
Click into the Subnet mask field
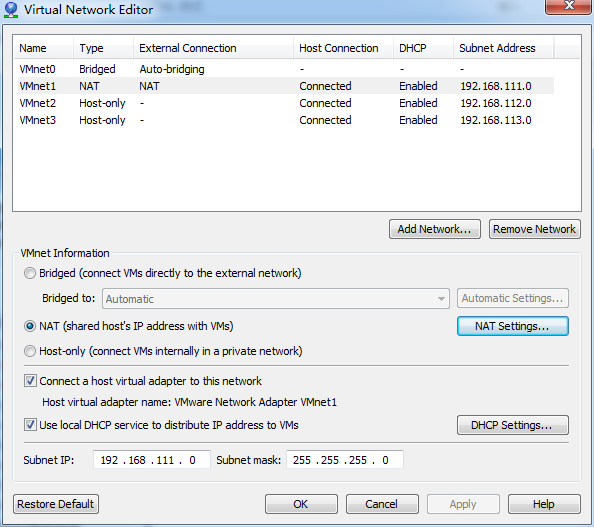coord(345,460)
